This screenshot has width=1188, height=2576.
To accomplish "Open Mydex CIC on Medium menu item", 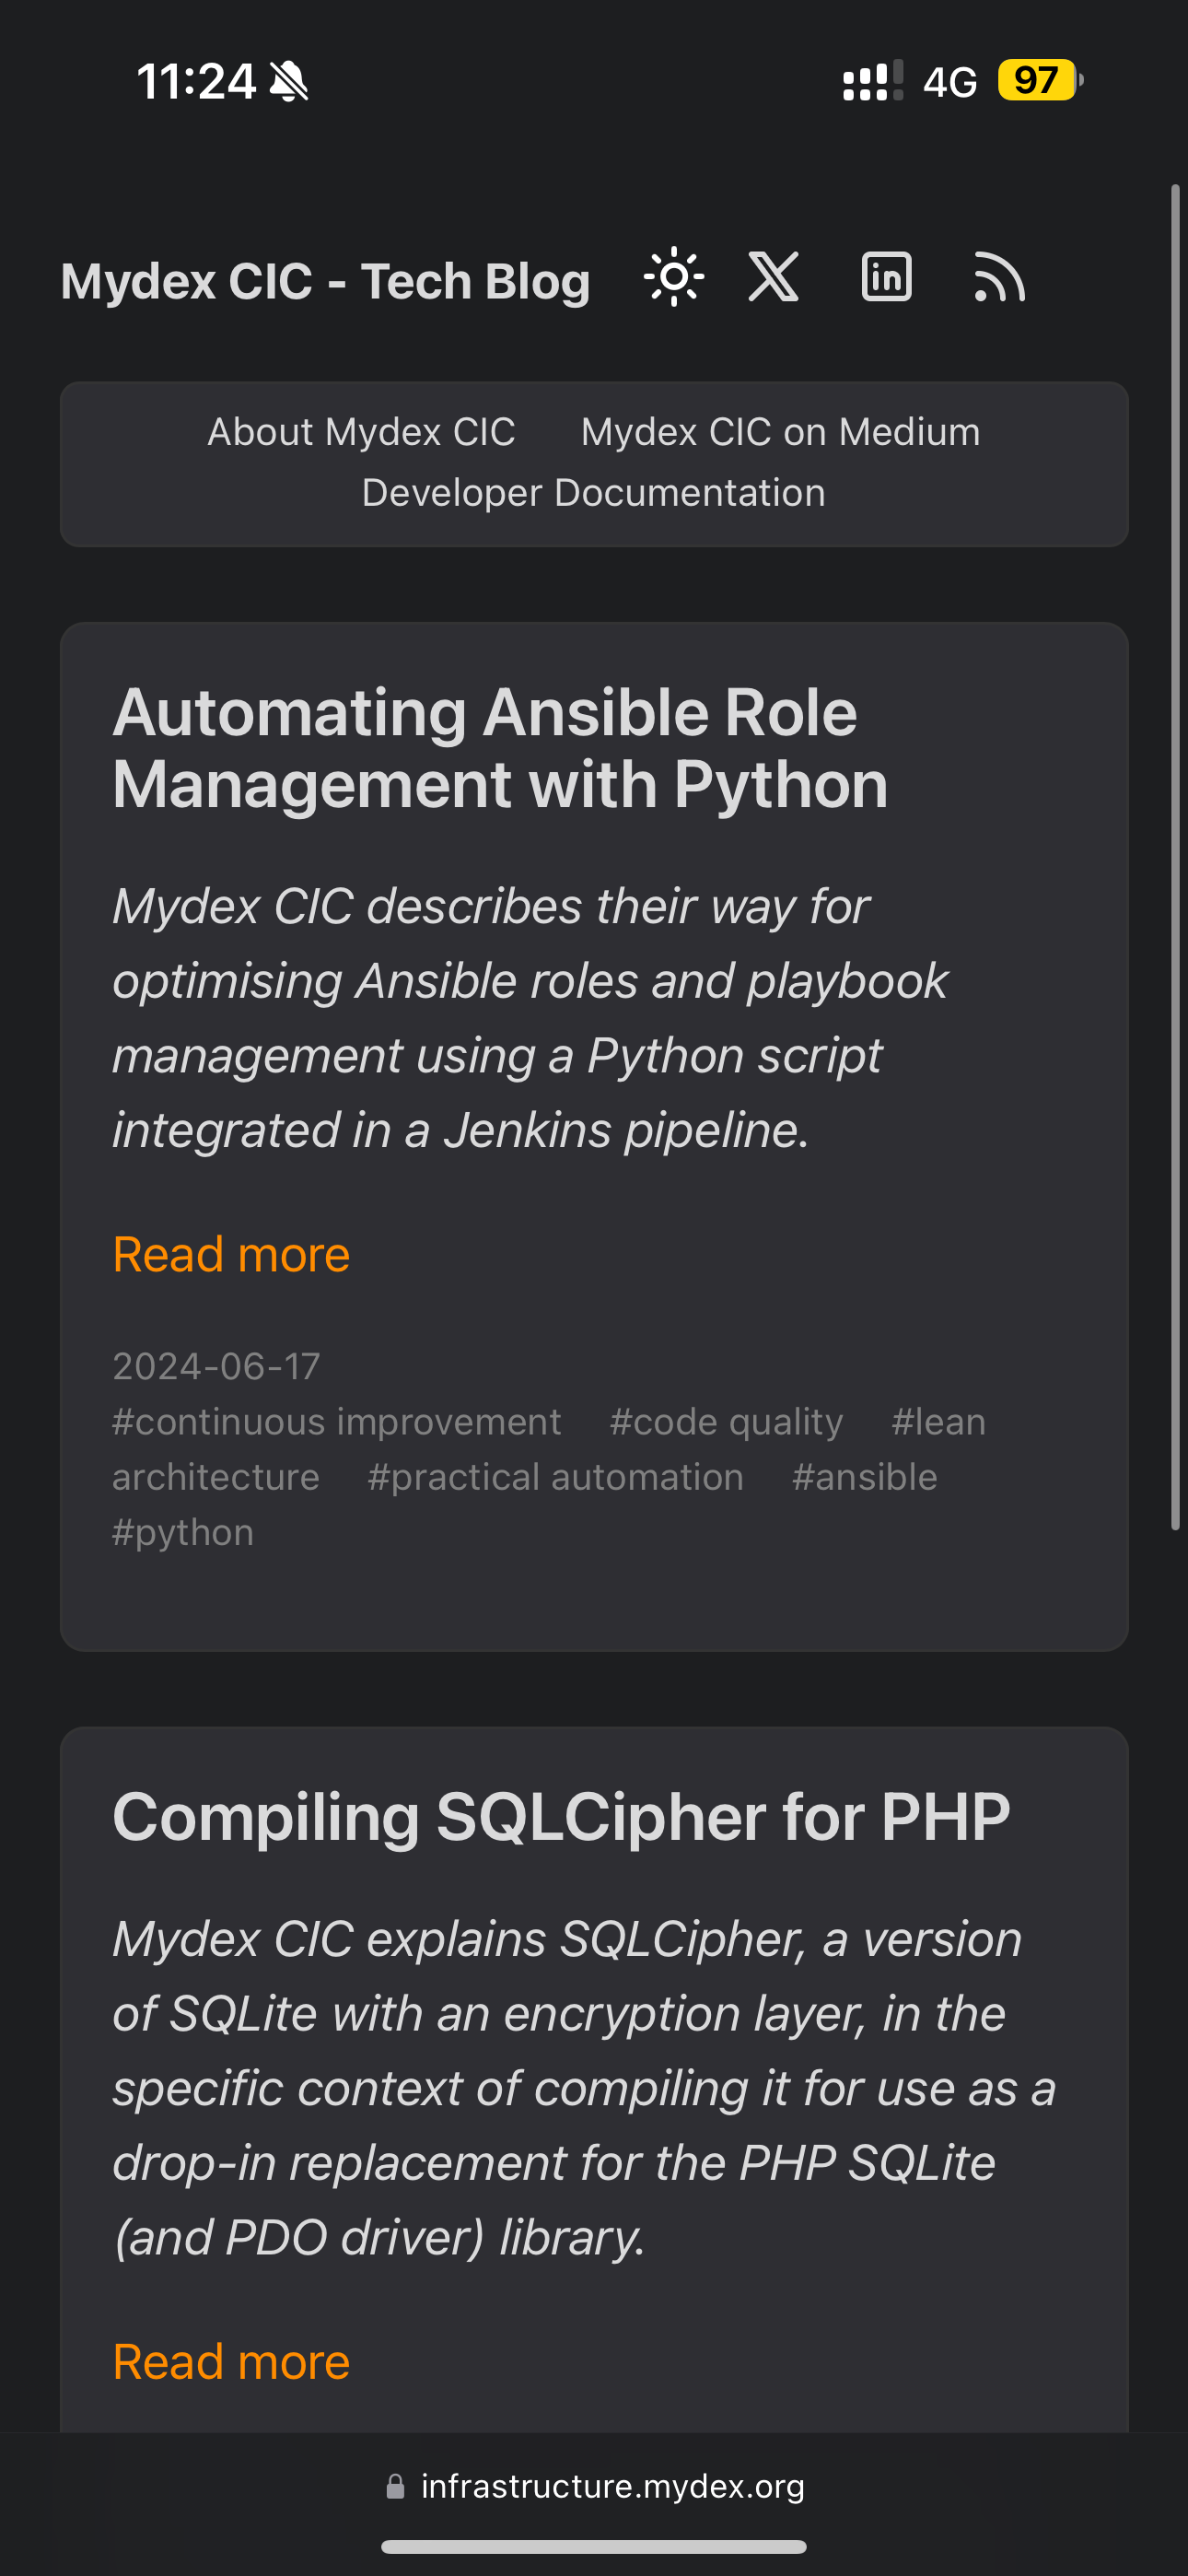I will (x=780, y=432).
